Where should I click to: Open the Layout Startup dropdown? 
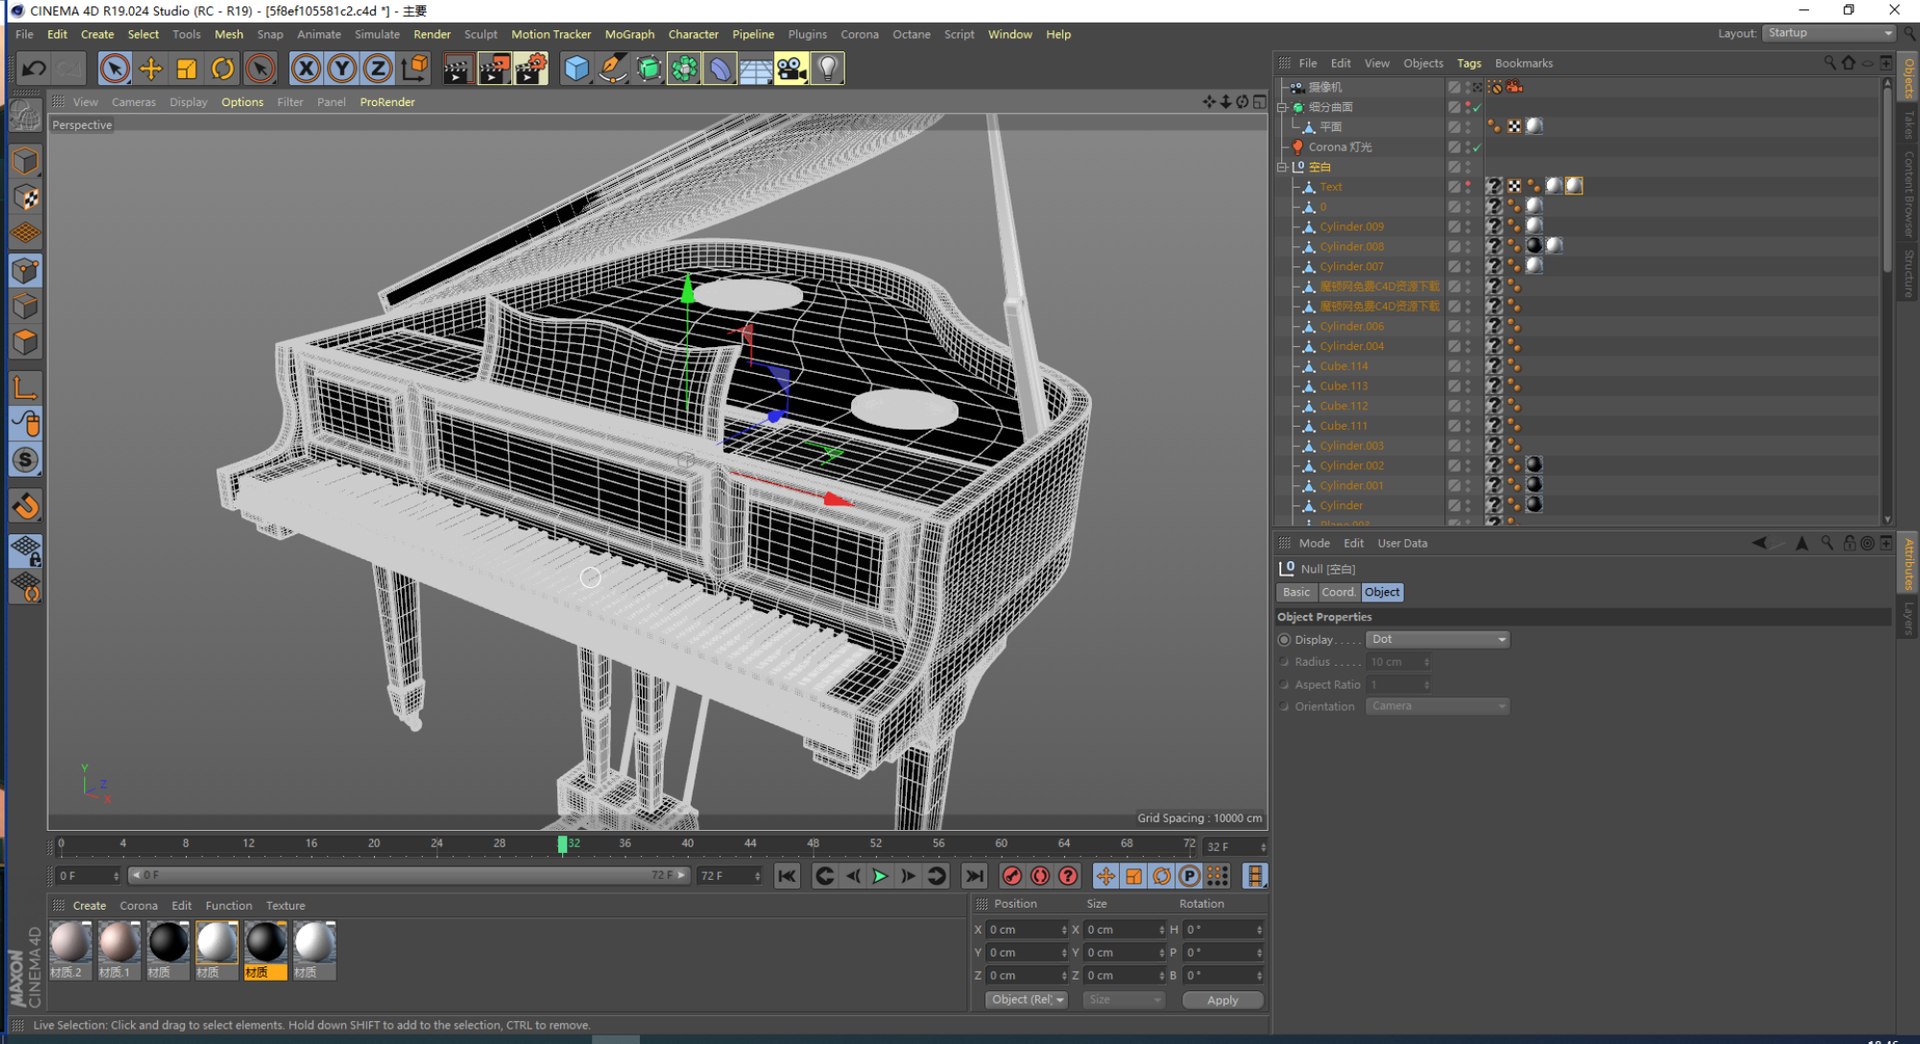point(1828,33)
